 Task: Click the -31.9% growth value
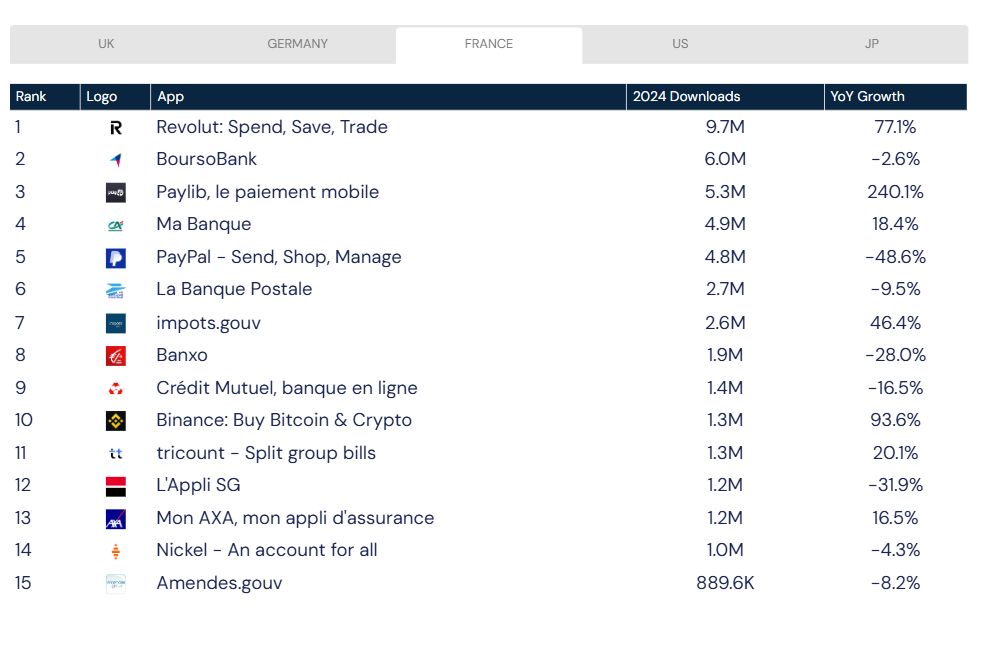[x=895, y=485]
